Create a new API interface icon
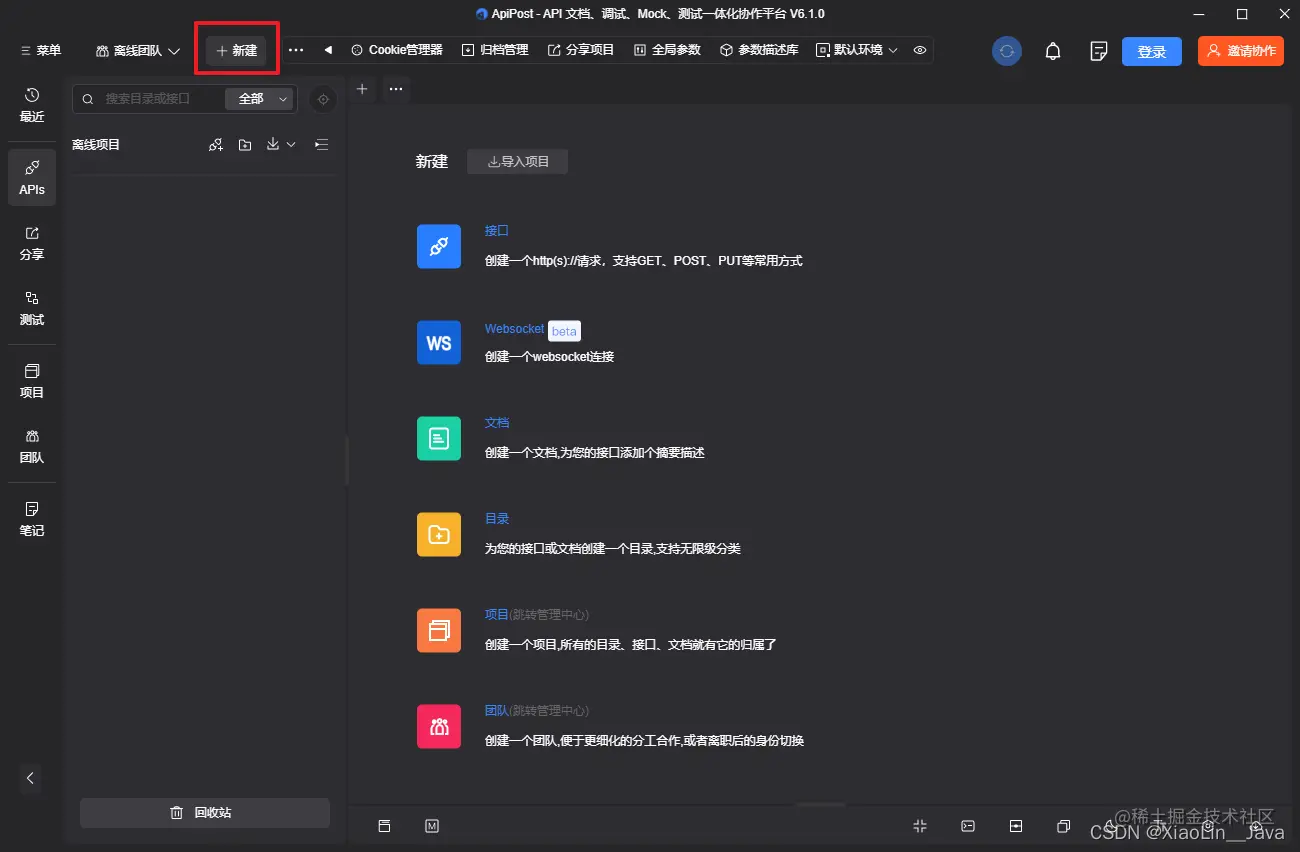Image resolution: width=1300 pixels, height=852 pixels. [x=438, y=246]
